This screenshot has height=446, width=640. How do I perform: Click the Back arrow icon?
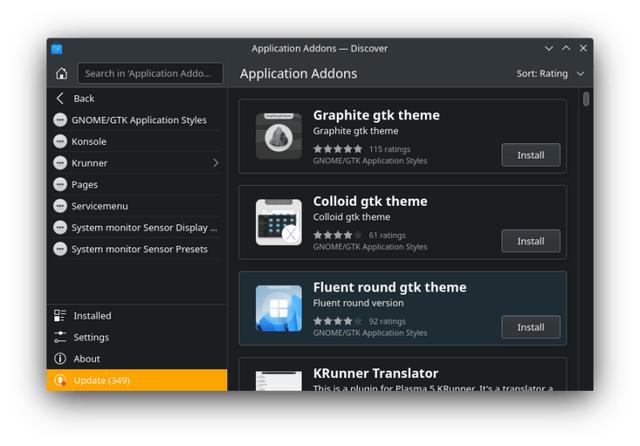click(x=60, y=98)
